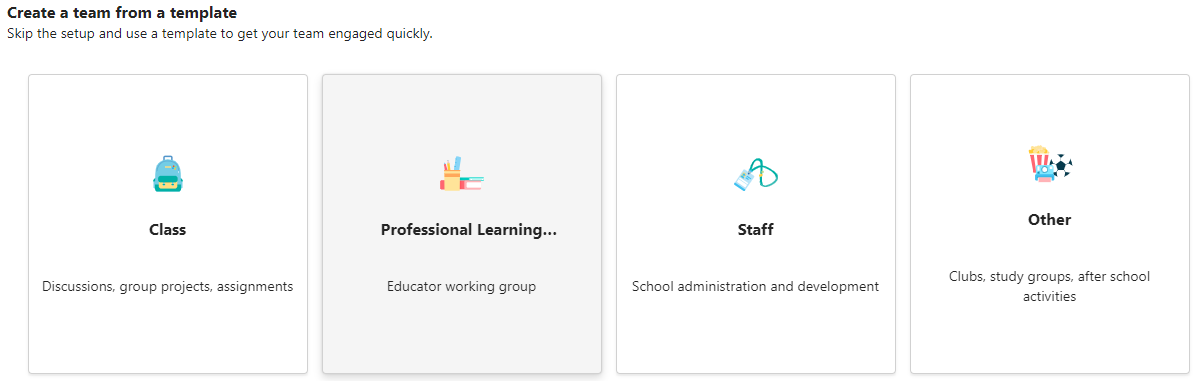
Task: Click the lanyard badge Staff icon
Action: pyautogui.click(x=755, y=174)
